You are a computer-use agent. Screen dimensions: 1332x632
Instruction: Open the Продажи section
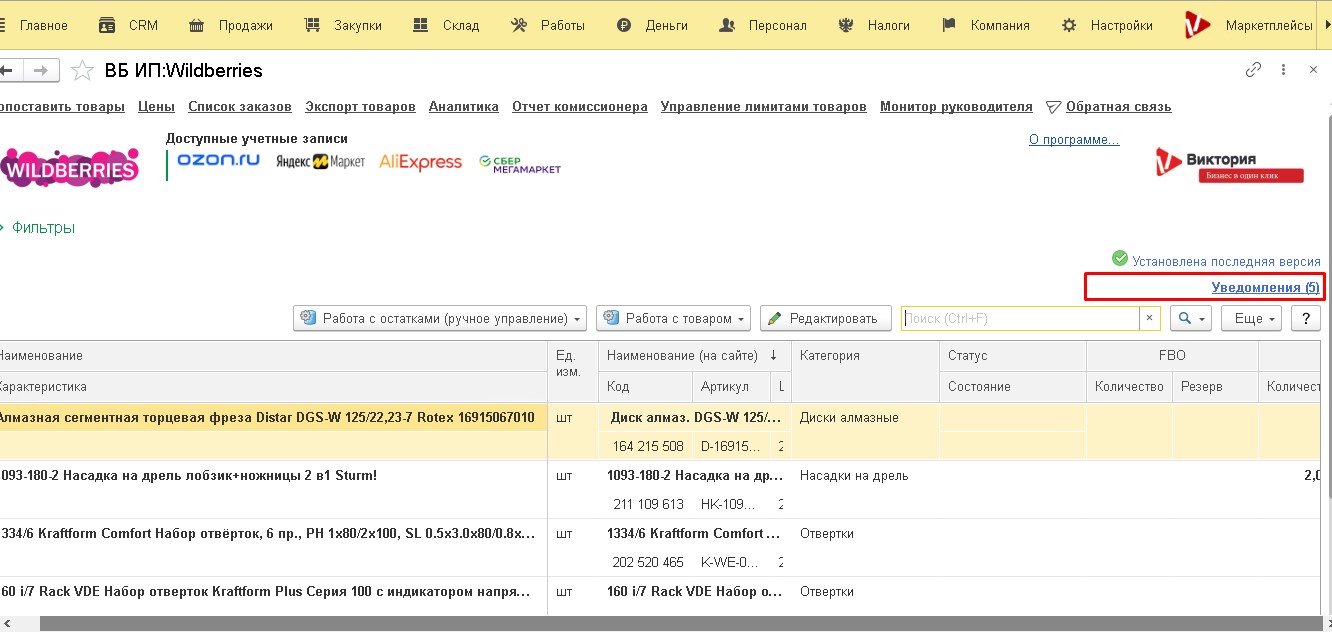pos(229,25)
